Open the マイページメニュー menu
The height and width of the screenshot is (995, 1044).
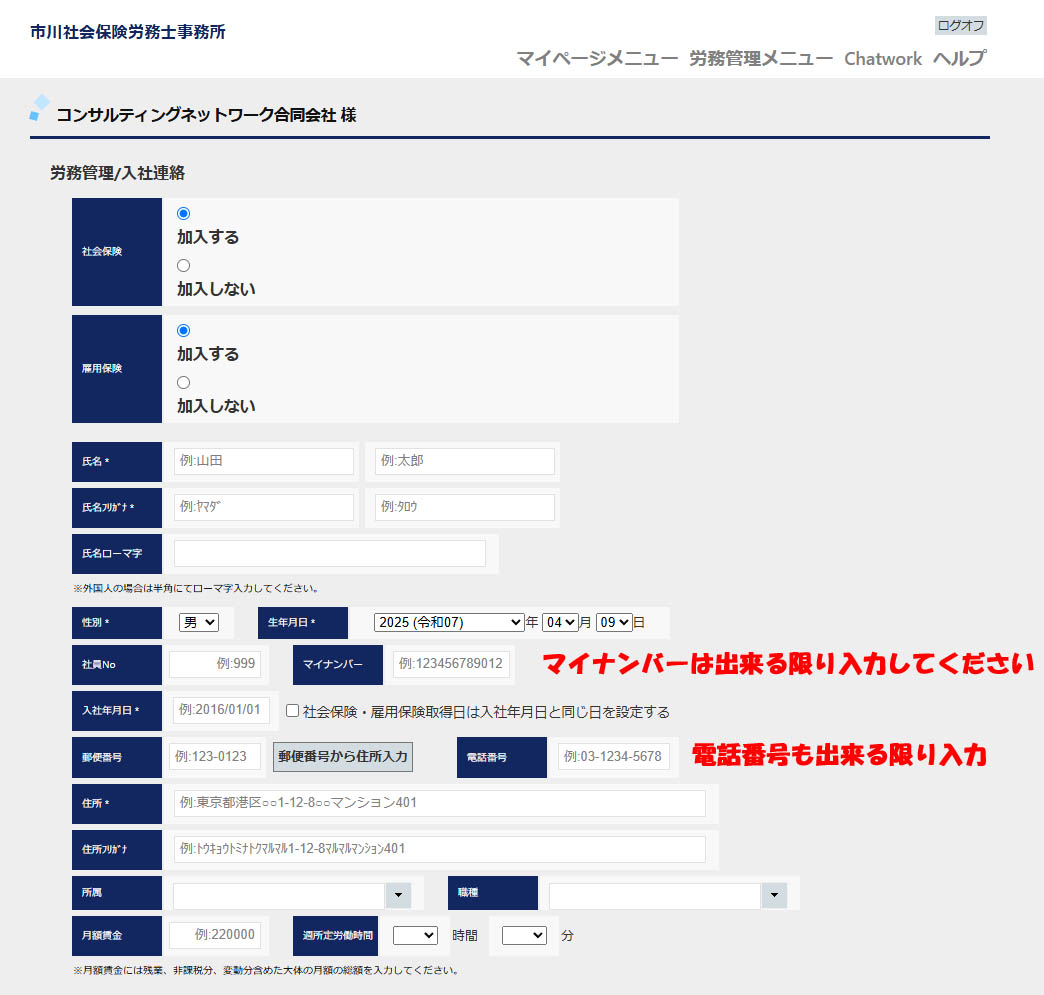pyautogui.click(x=597, y=58)
